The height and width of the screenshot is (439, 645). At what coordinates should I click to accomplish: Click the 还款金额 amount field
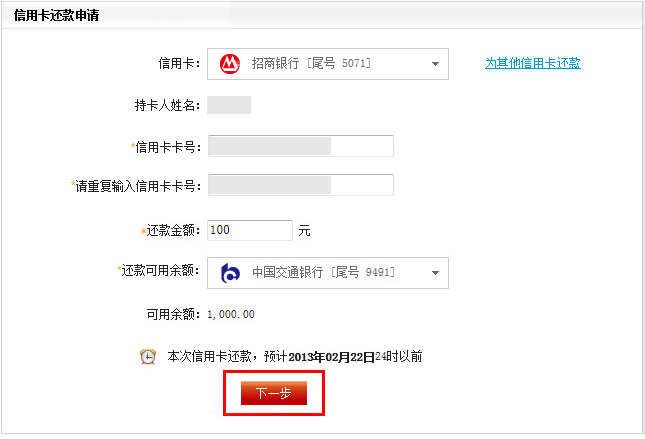250,230
